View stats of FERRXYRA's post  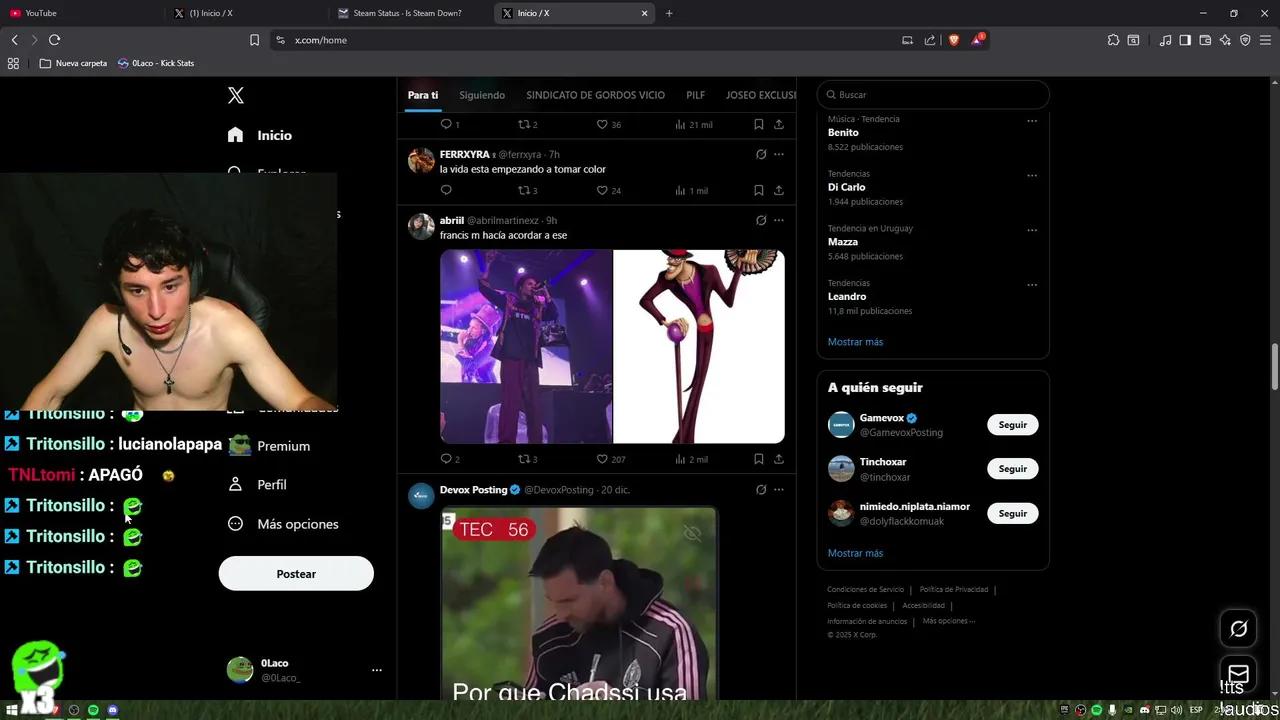[691, 190]
